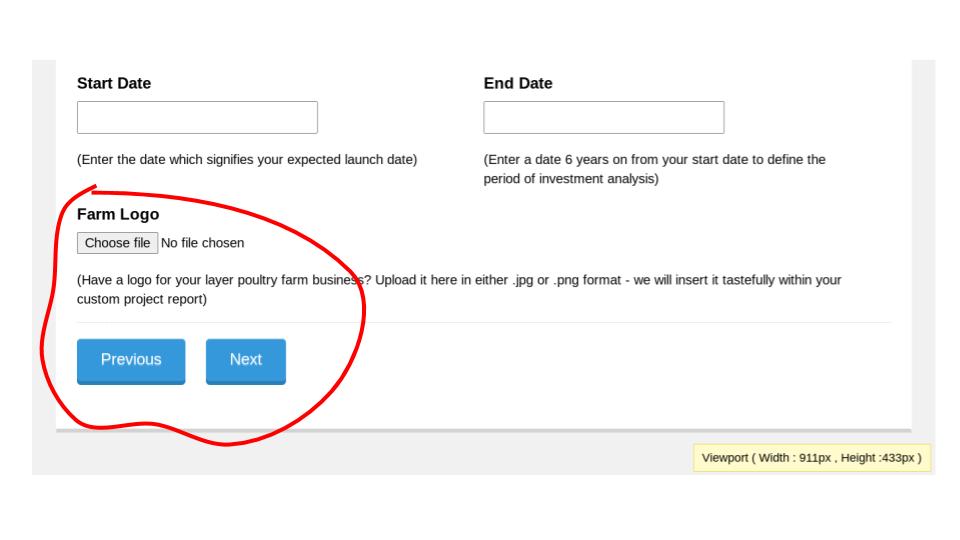Click the horizontal divider above Previous button
960x540 pixels.
point(484,322)
